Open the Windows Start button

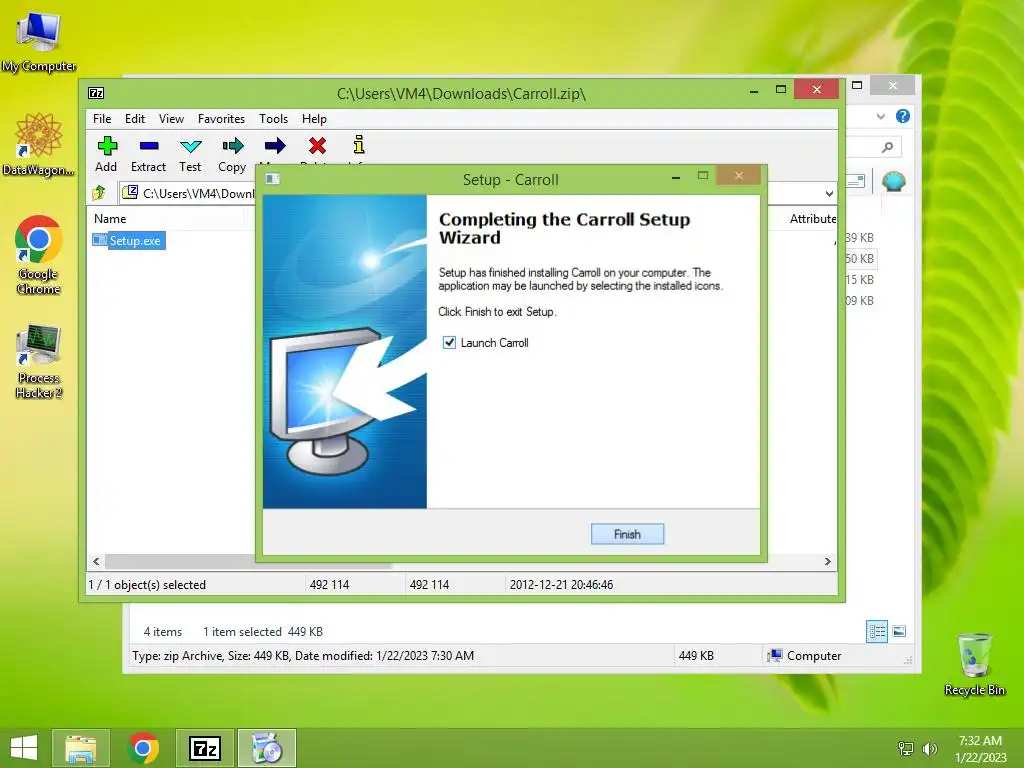pos(24,748)
